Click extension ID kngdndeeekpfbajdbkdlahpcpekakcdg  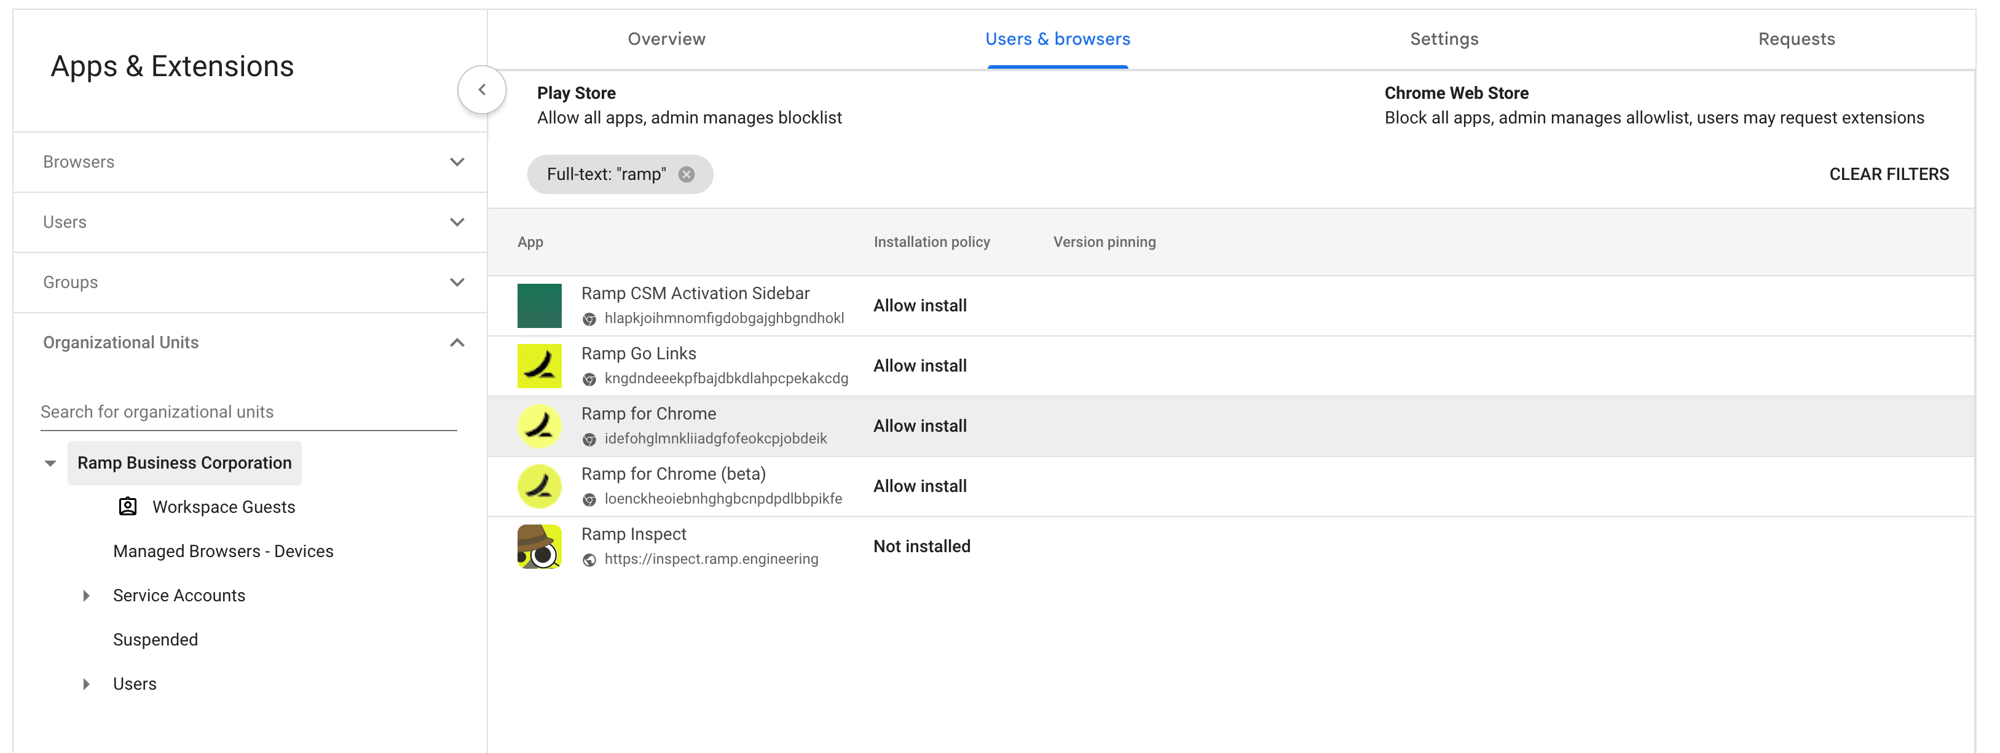coord(726,378)
